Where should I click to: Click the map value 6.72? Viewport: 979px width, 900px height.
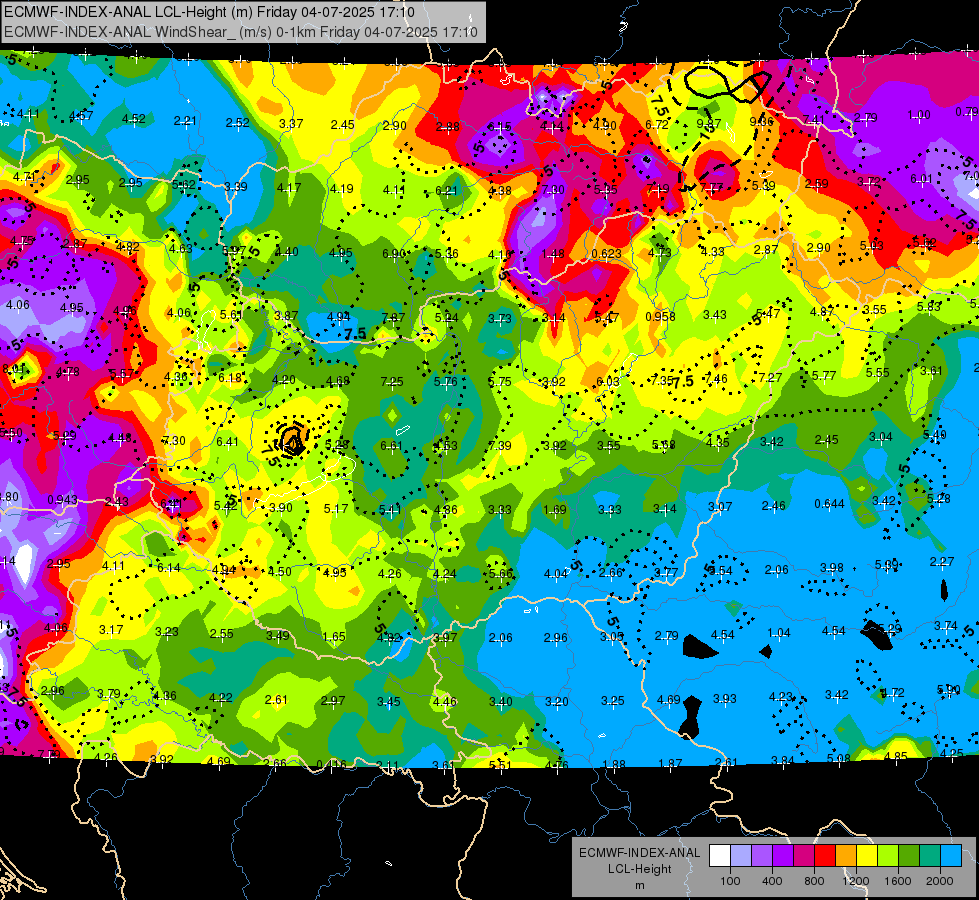tap(657, 124)
